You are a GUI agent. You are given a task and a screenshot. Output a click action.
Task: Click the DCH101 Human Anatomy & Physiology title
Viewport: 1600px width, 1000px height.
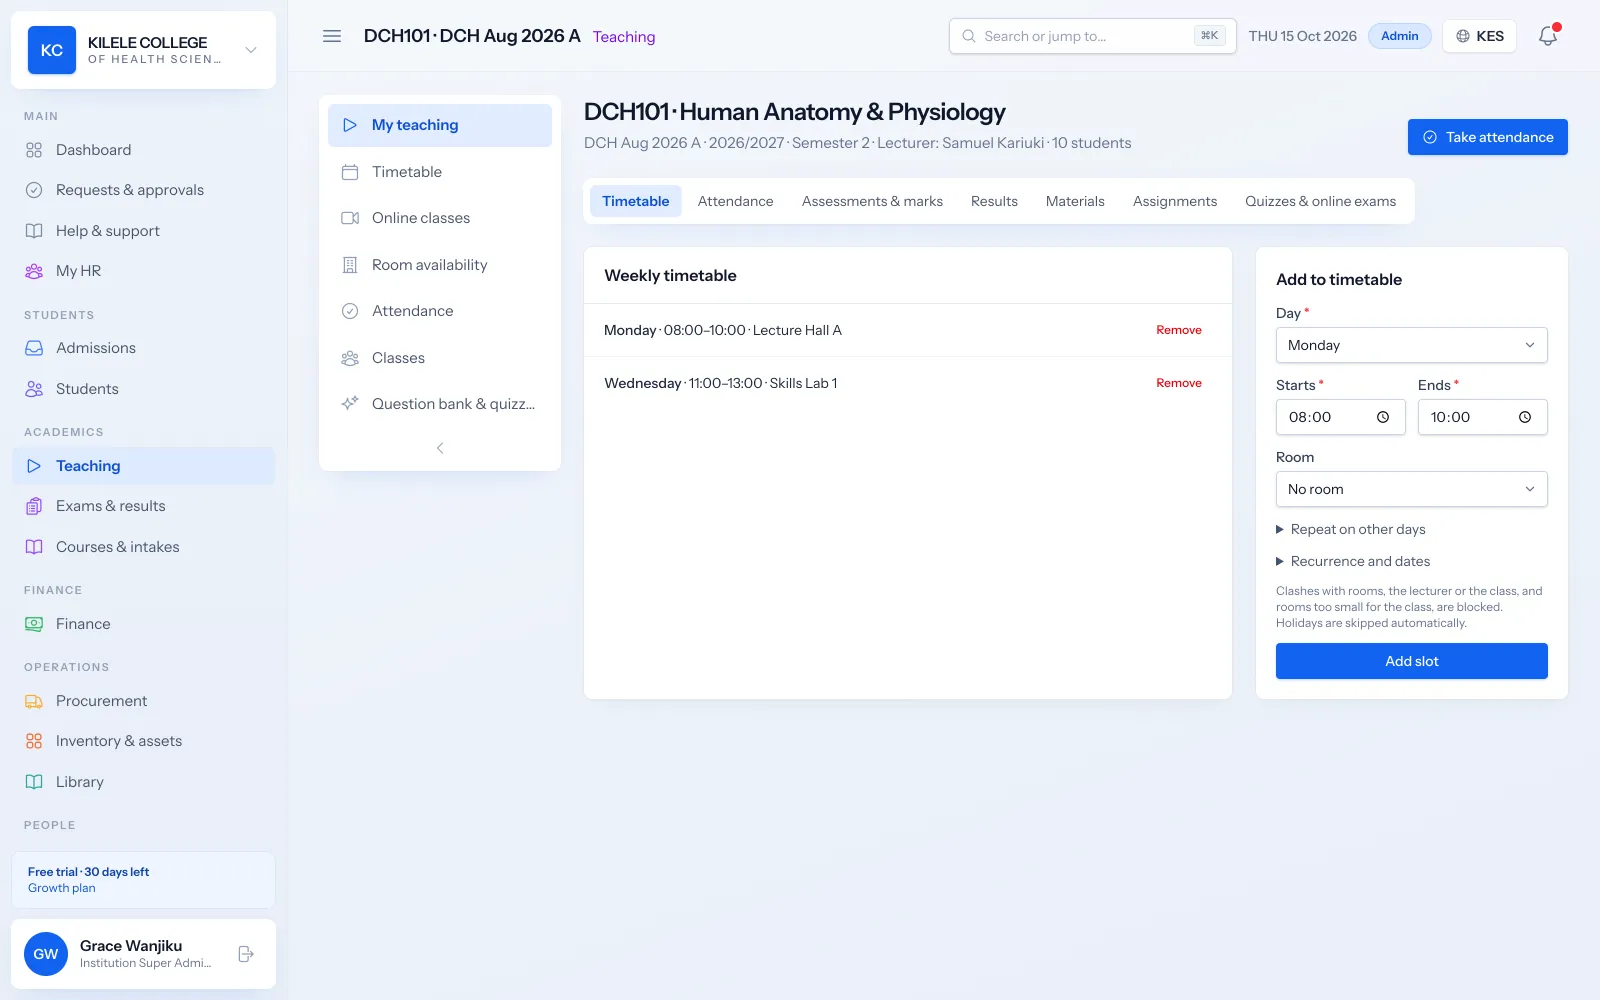coord(794,112)
